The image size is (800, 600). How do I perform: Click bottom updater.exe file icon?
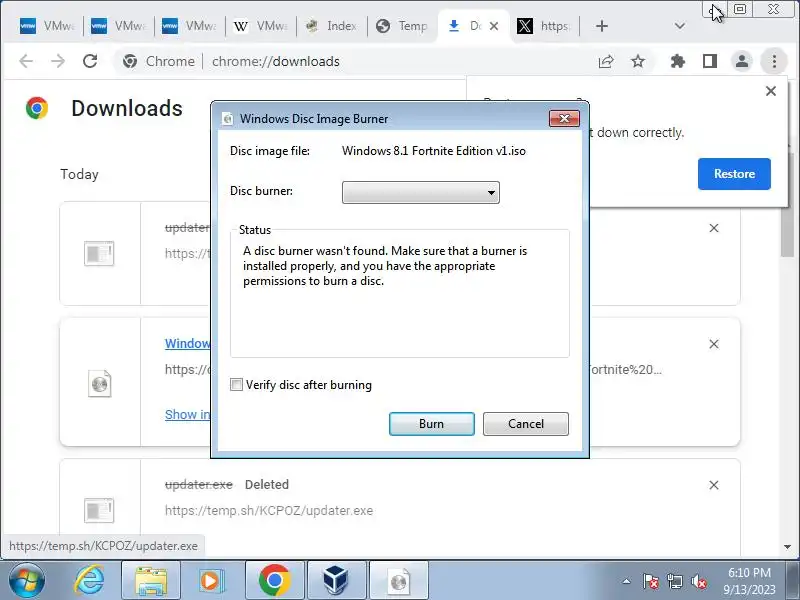(99, 510)
